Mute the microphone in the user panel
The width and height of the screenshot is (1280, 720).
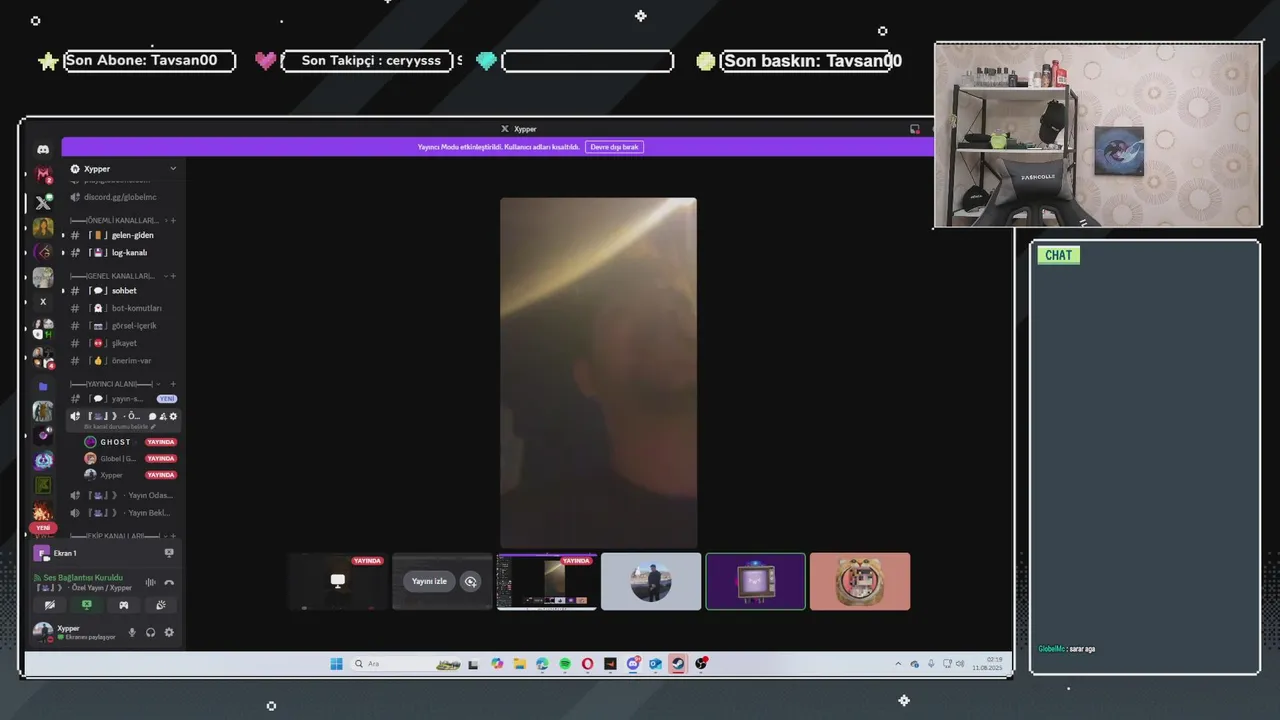pyautogui.click(x=131, y=632)
